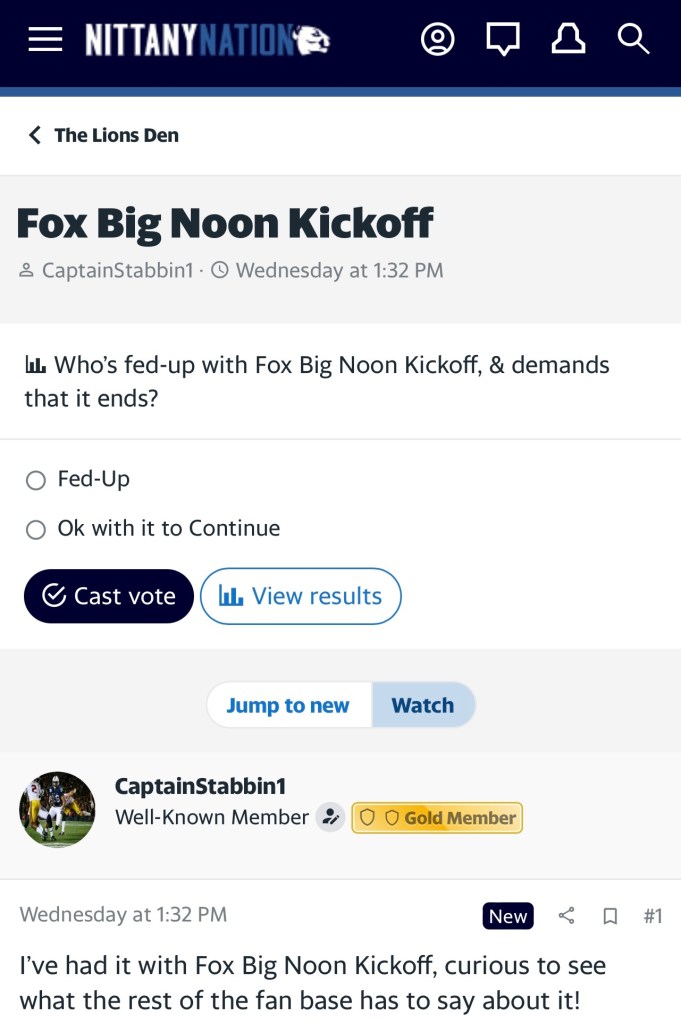
Task: Open the user account icon
Action: pyautogui.click(x=437, y=40)
